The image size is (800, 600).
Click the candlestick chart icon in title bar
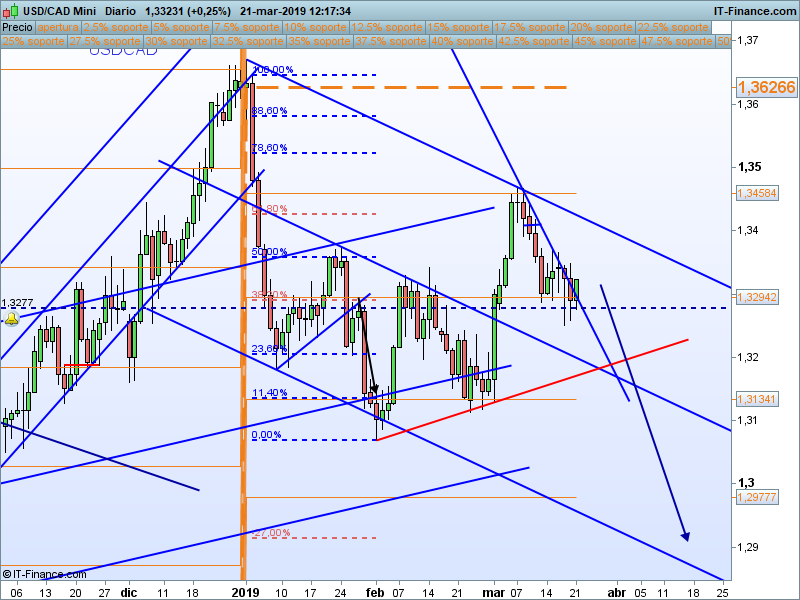click(x=11, y=10)
